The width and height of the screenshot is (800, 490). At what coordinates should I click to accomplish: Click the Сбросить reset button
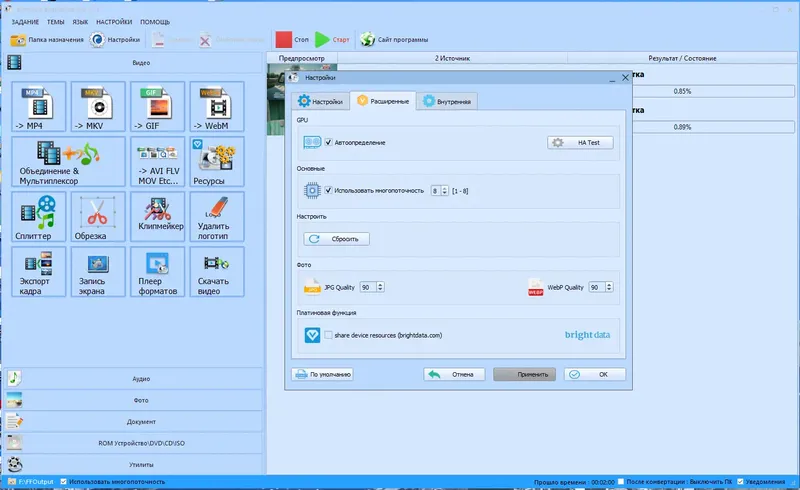(x=337, y=239)
